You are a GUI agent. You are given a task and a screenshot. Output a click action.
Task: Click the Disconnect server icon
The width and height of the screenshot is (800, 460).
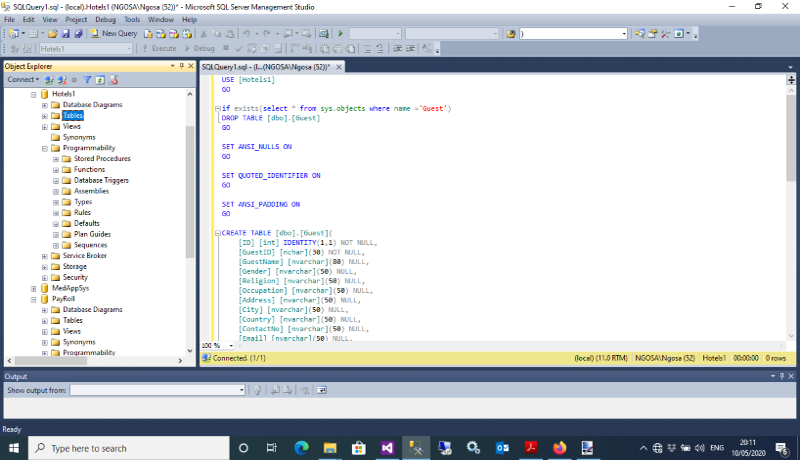62,80
